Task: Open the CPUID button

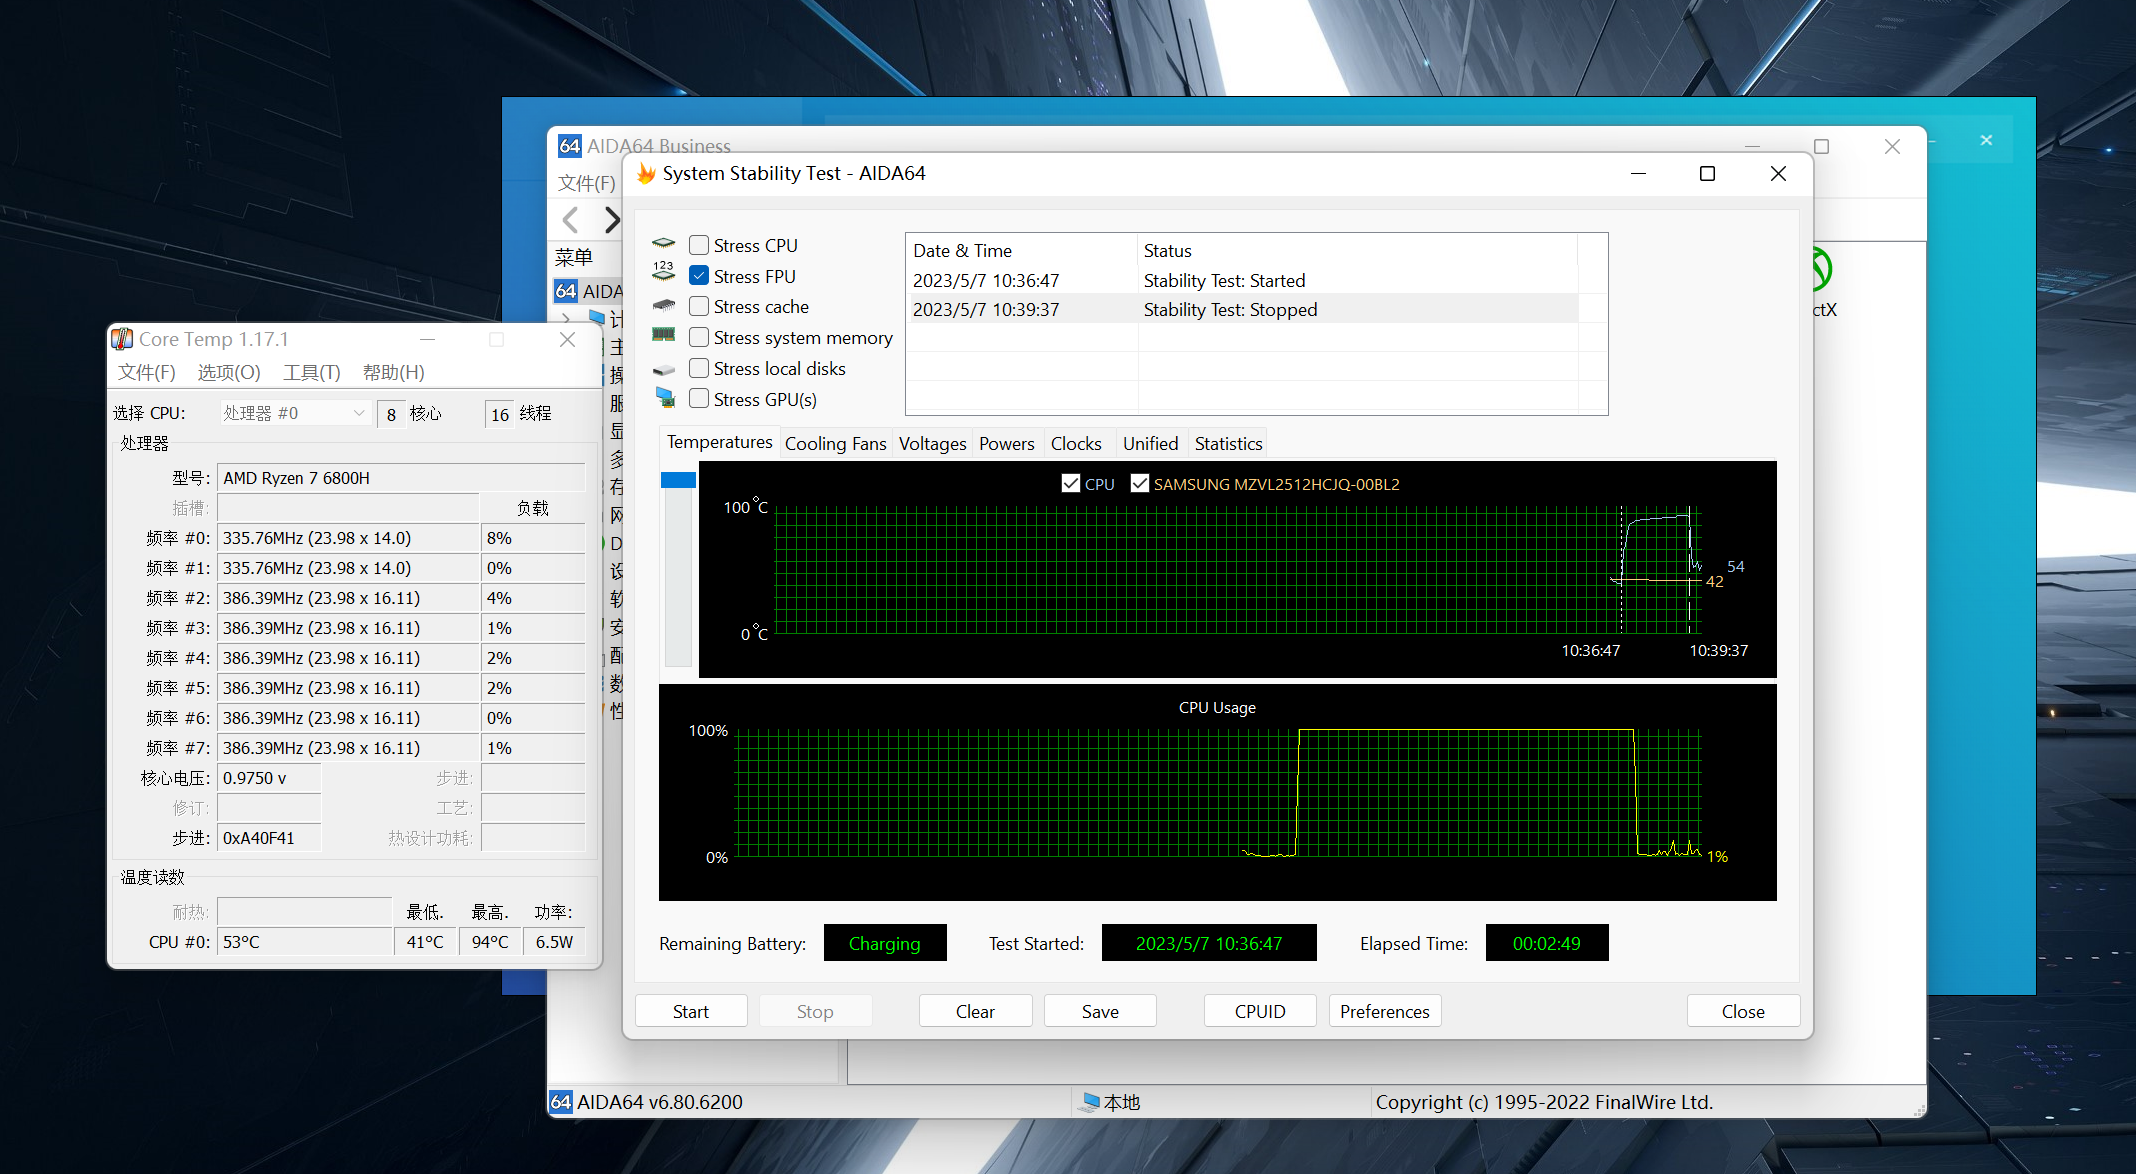Action: [1260, 1011]
